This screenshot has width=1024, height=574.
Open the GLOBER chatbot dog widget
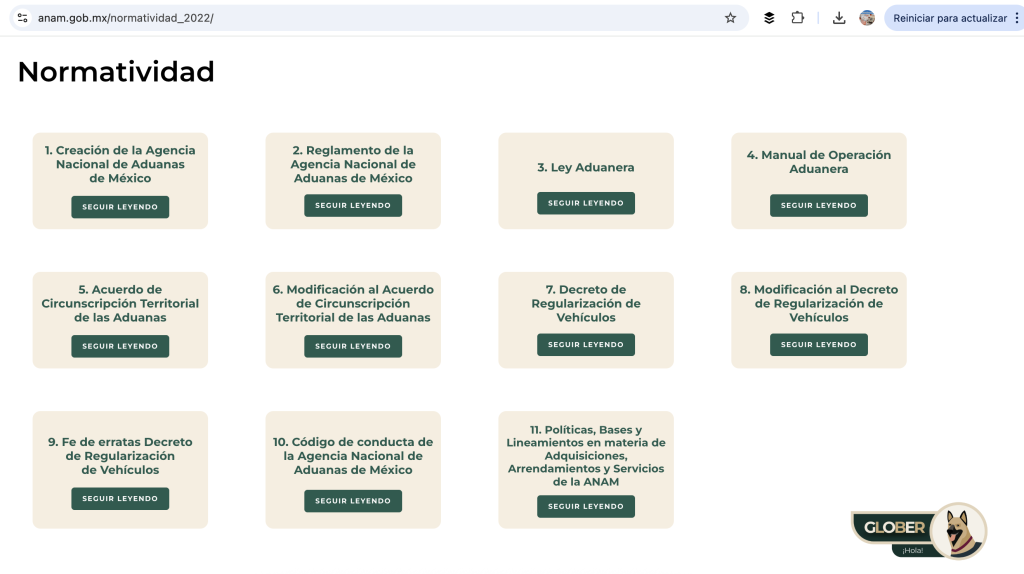point(919,531)
